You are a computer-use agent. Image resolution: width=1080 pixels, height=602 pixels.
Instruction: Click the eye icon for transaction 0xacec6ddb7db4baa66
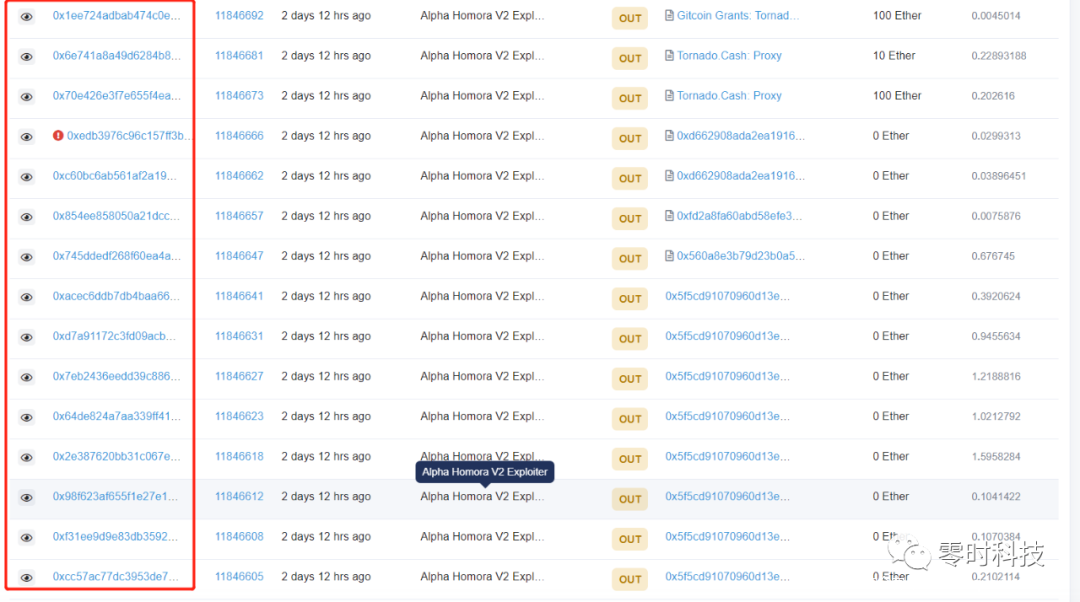(x=26, y=297)
